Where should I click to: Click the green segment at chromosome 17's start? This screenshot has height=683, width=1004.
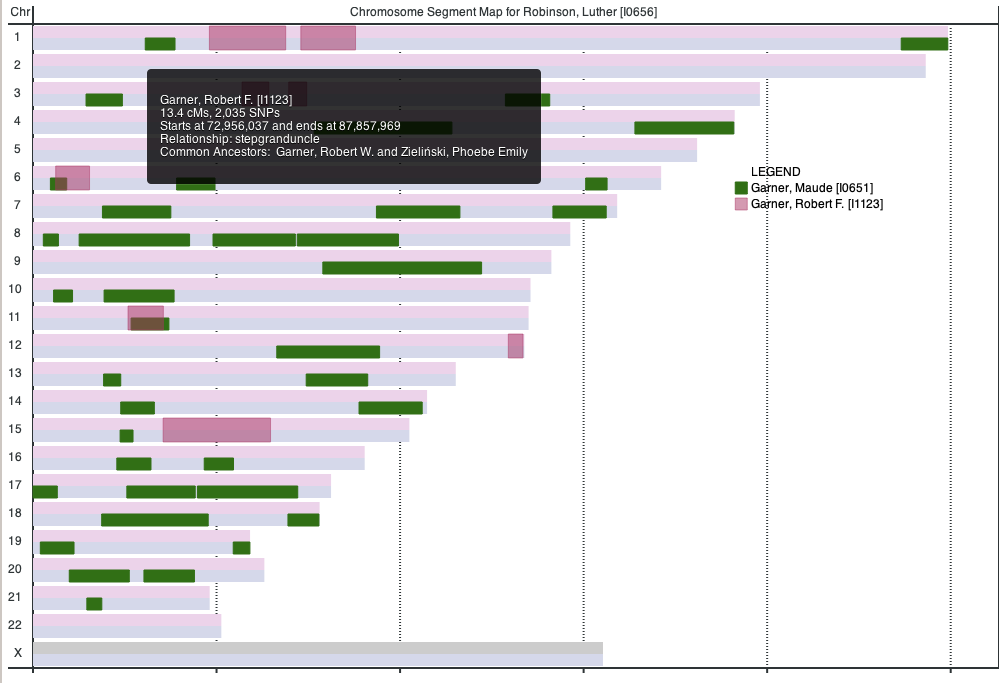45,492
